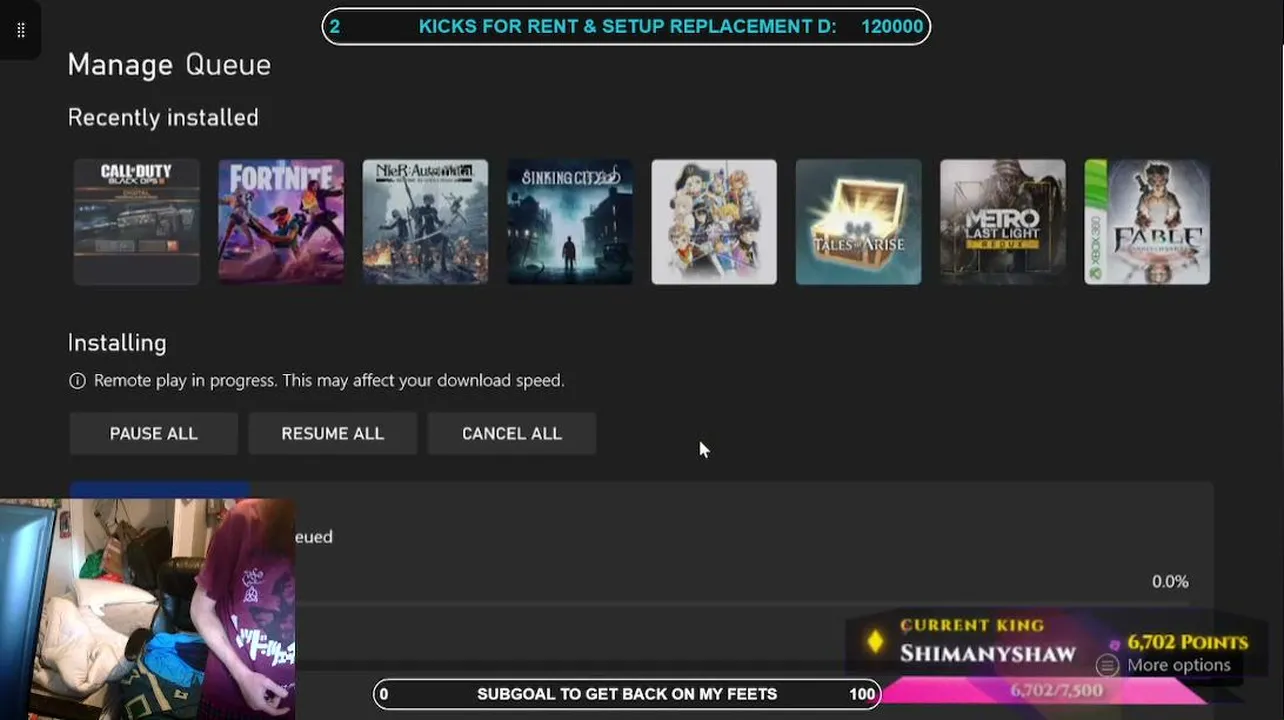
Task: Click the yellow diamond icon beside Current King
Action: click(875, 642)
